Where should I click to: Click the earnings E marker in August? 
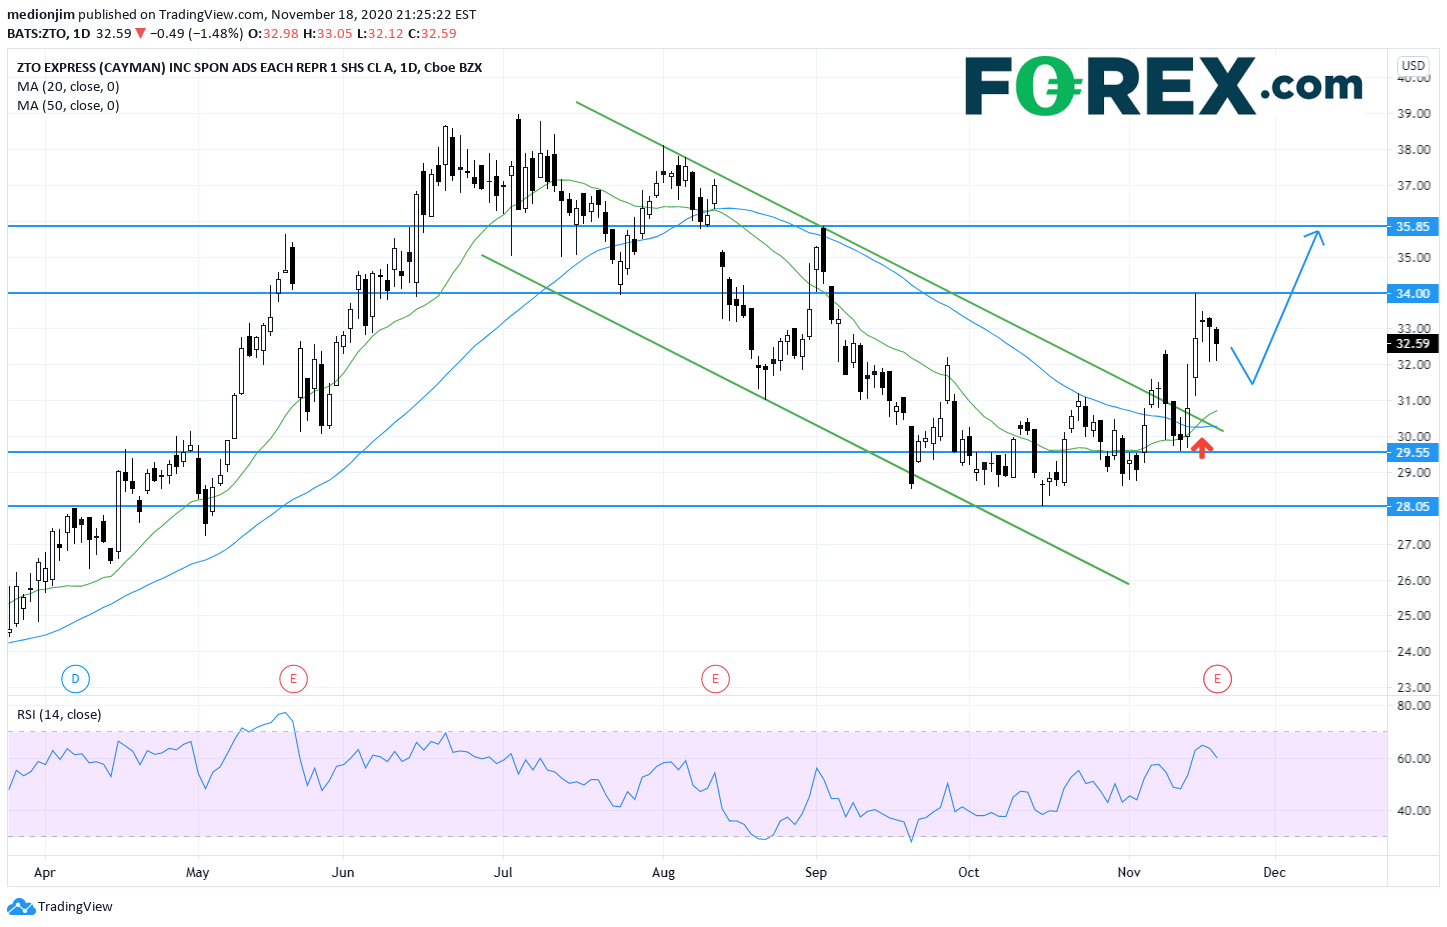(715, 679)
